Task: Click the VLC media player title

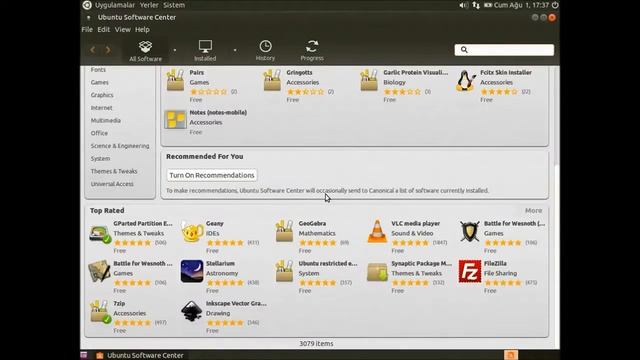Action: tap(416, 224)
